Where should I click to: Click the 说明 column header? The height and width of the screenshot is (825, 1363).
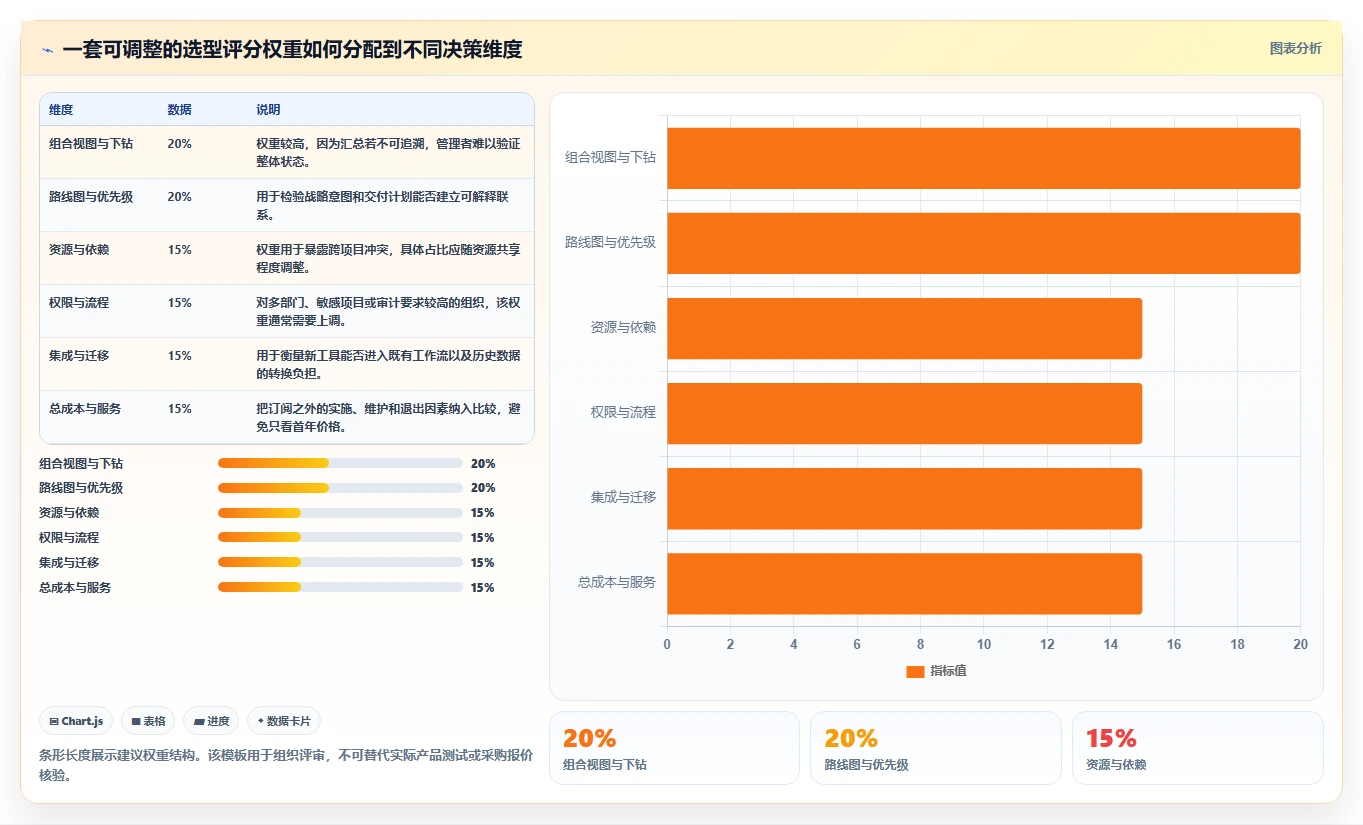(268, 110)
